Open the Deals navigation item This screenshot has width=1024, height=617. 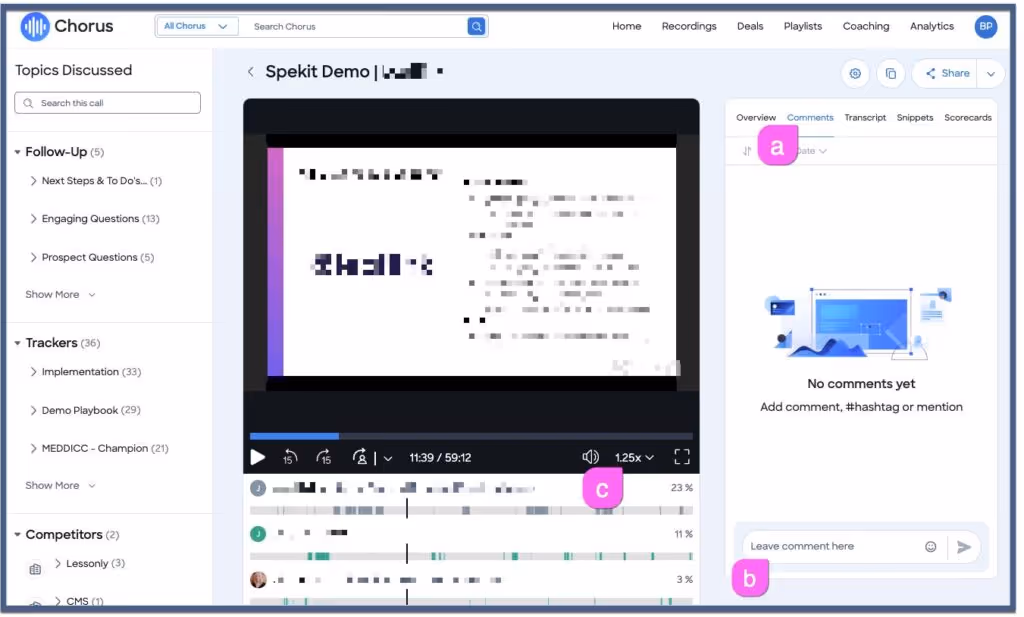click(750, 27)
